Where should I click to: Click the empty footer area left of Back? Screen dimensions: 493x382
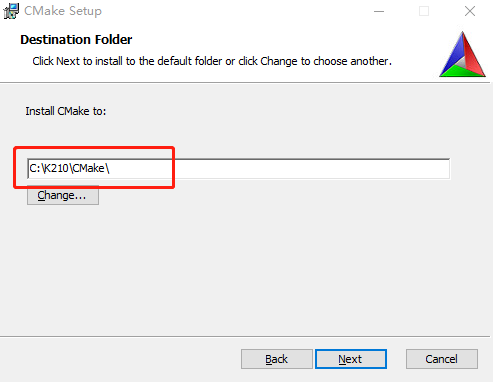tap(120, 359)
